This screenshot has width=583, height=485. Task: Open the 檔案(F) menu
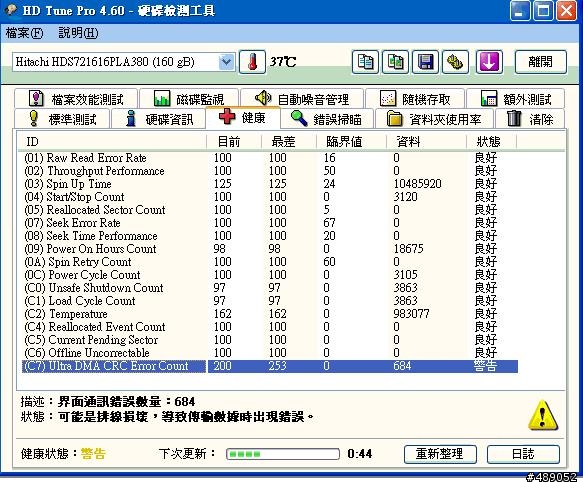(x=24, y=33)
